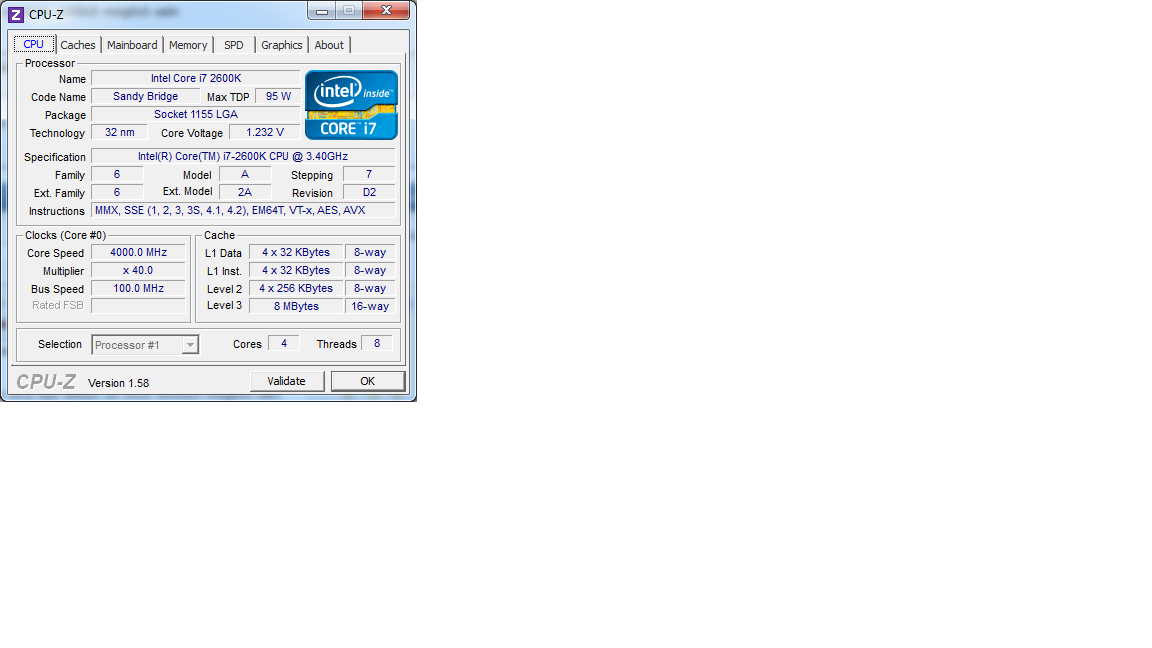Minimize the CPU-Z window
1152x648 pixels.
(x=322, y=10)
